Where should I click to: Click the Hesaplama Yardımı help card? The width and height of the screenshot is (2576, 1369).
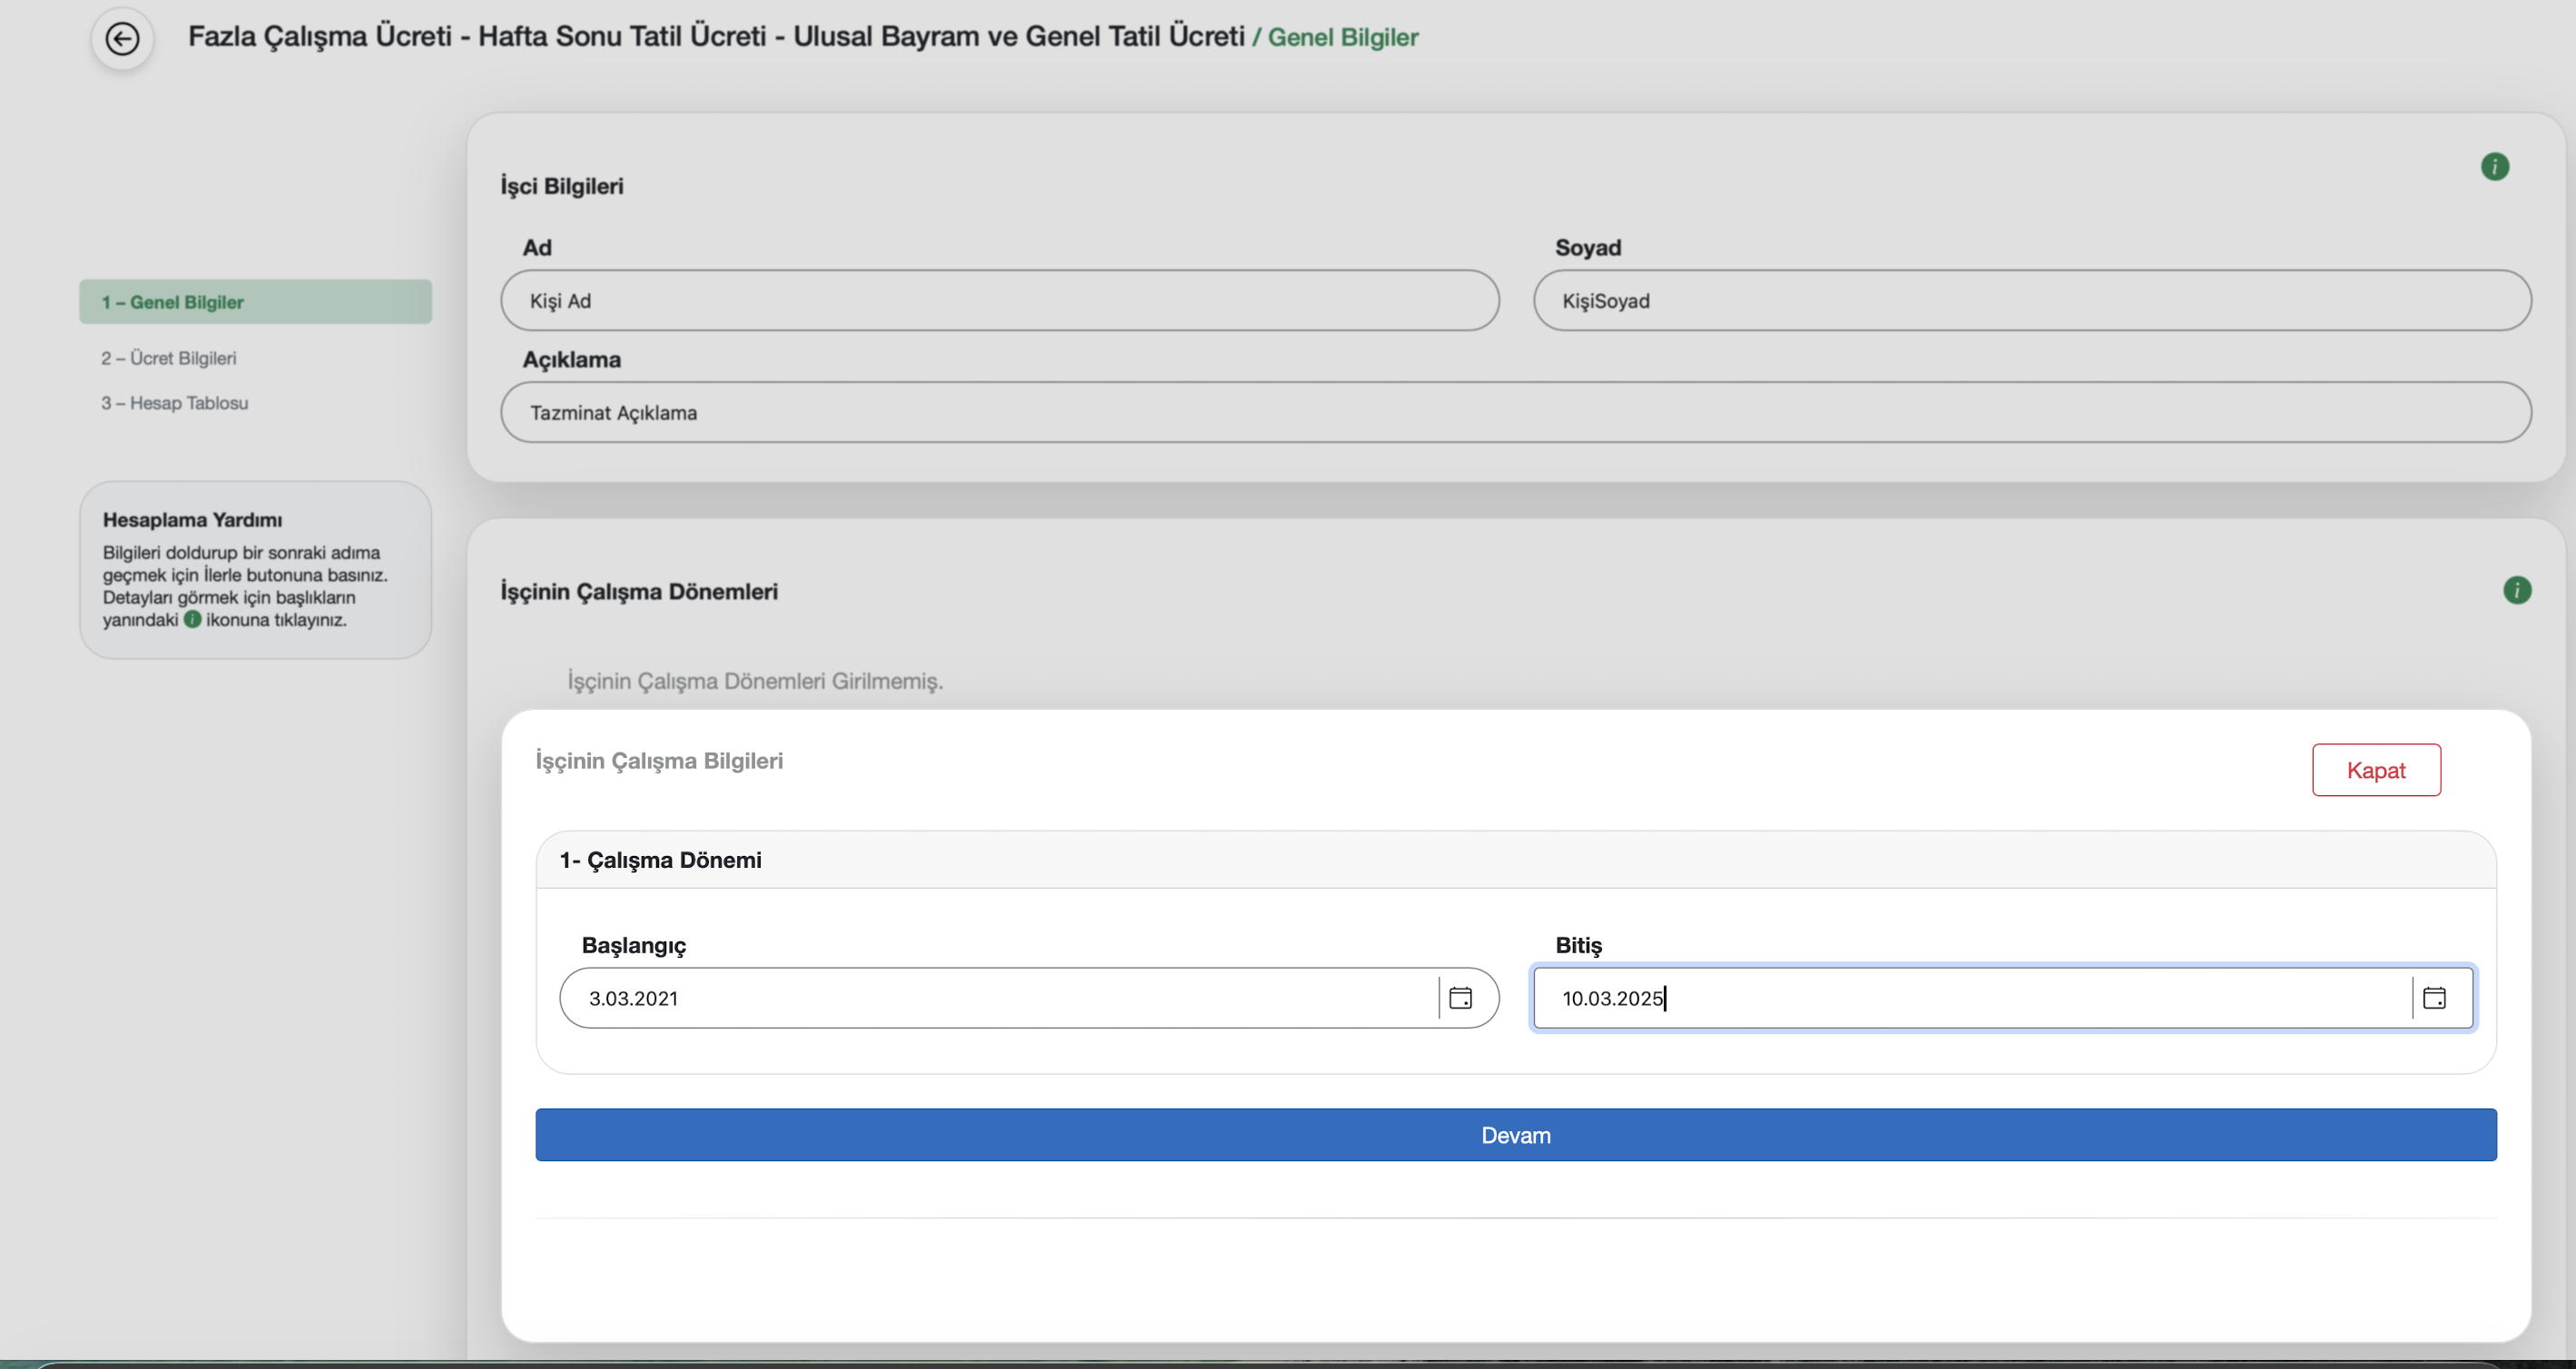[255, 570]
